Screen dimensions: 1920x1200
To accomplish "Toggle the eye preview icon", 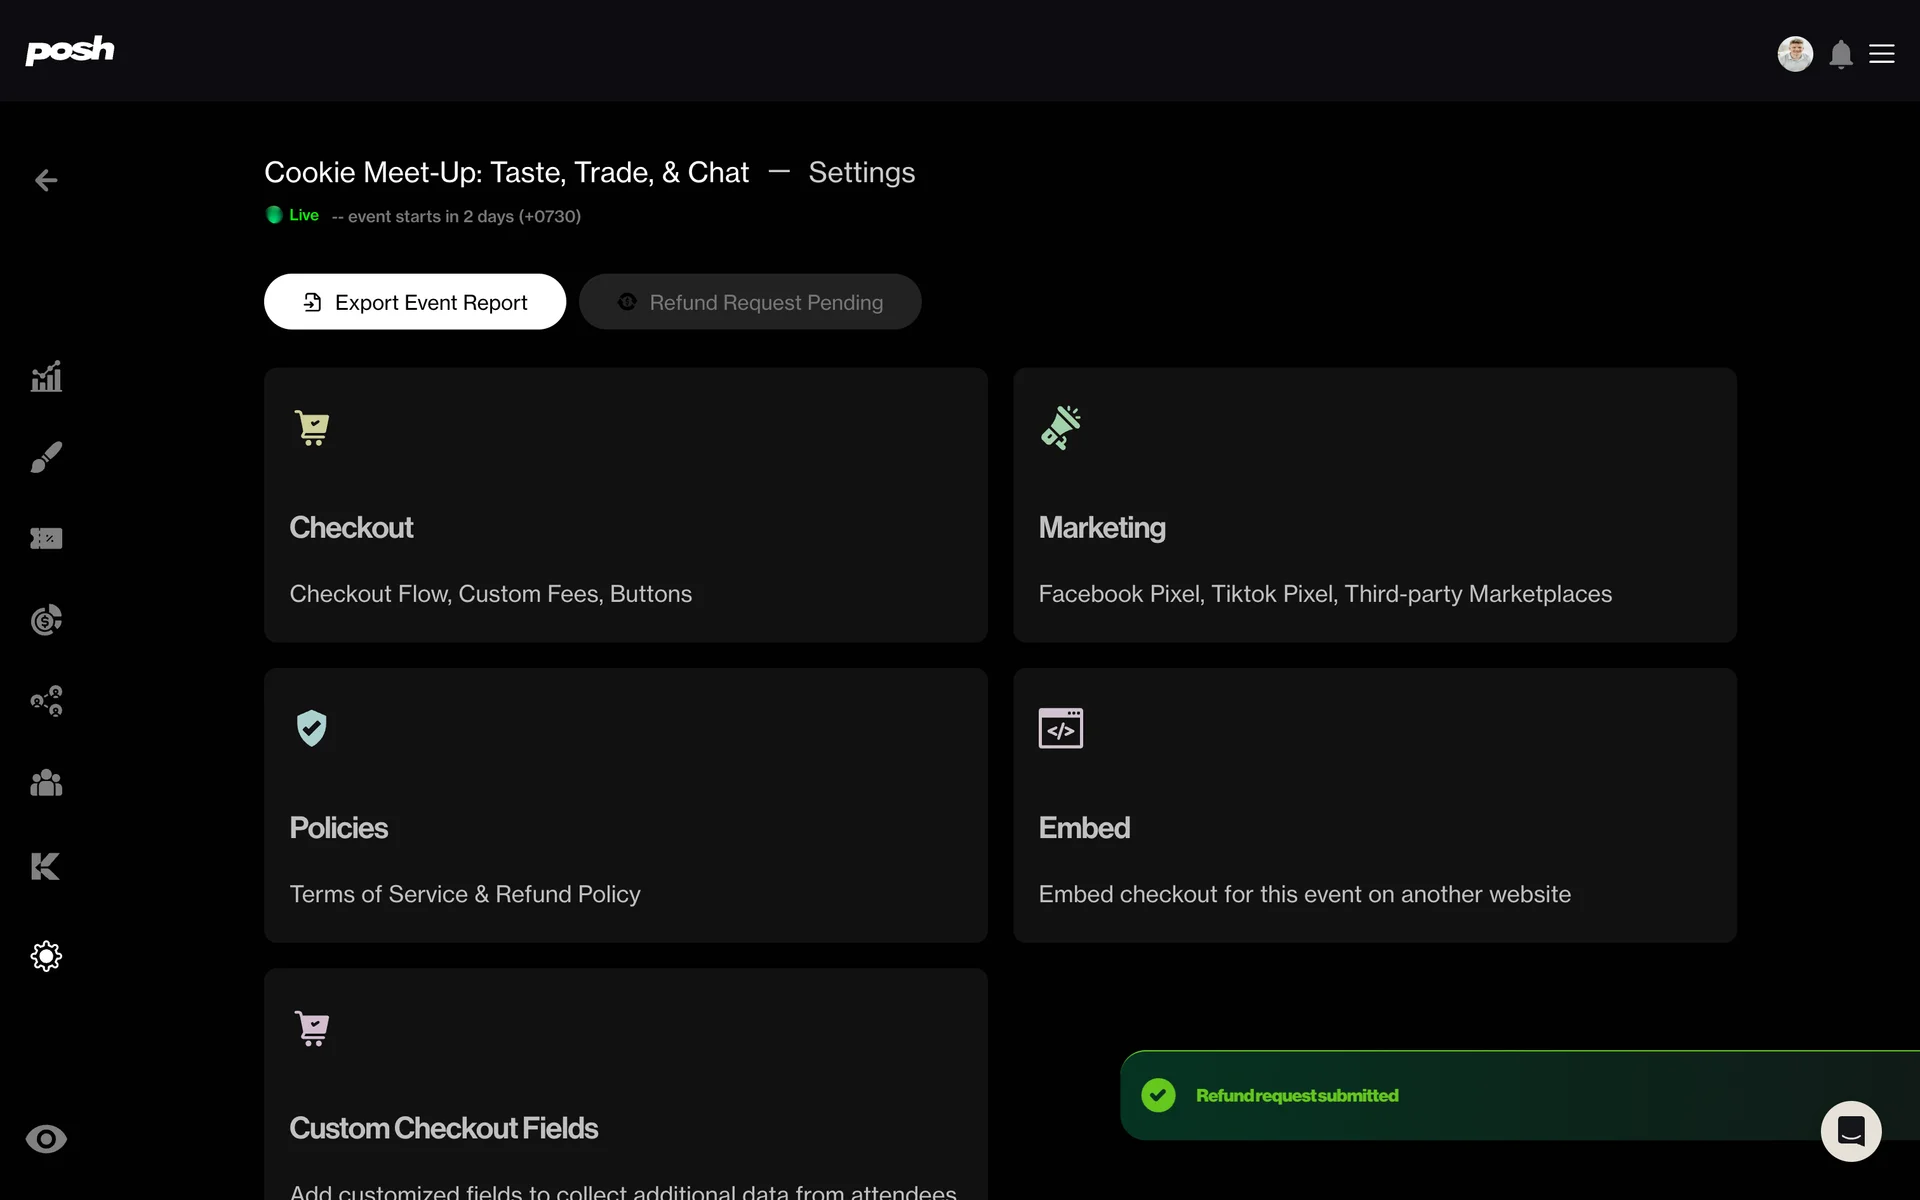I will (x=46, y=1139).
